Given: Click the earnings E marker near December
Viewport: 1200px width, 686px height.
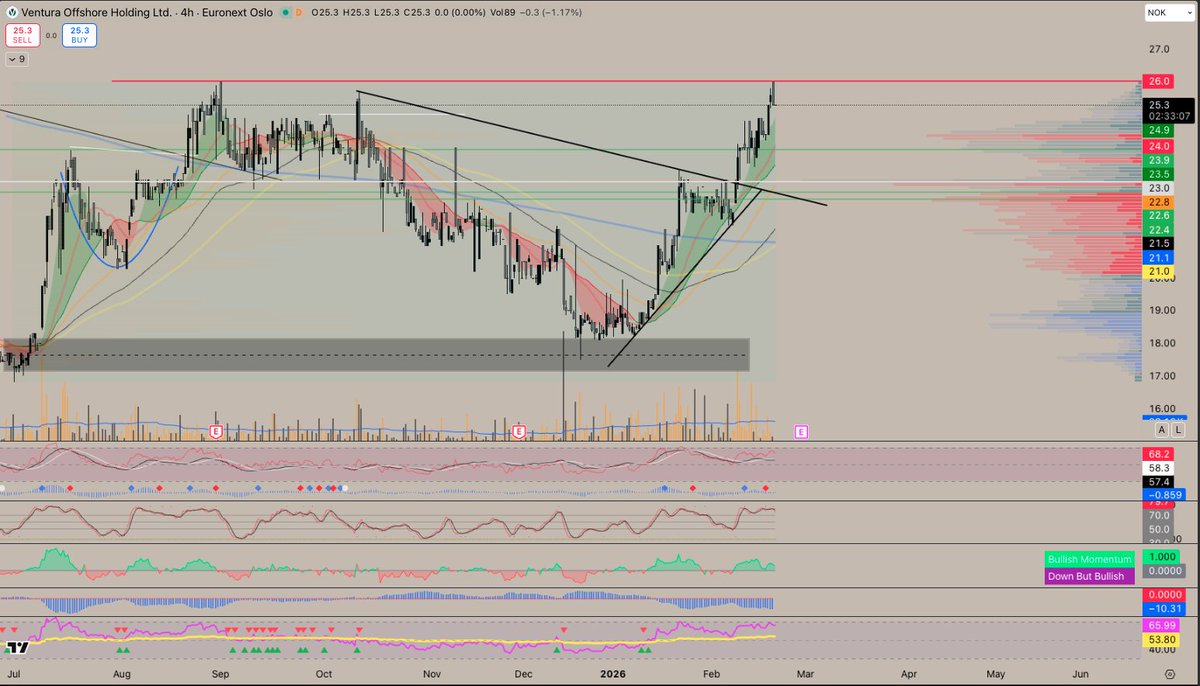Looking at the screenshot, I should pos(519,431).
